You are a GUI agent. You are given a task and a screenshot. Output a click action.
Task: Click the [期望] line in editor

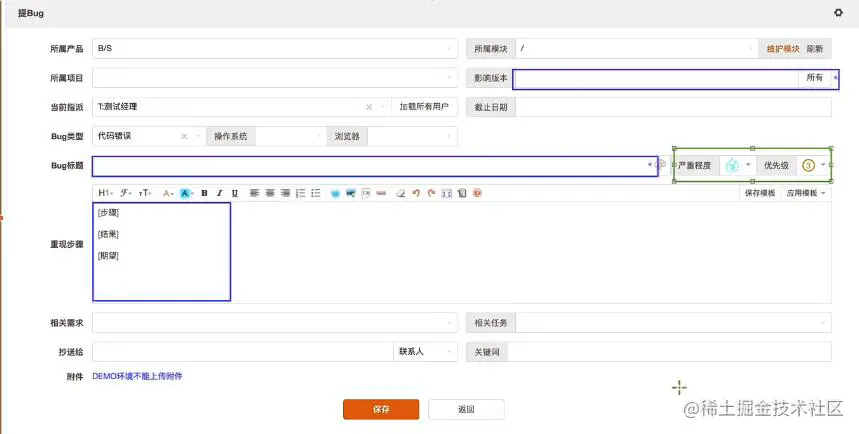[x=108, y=256]
